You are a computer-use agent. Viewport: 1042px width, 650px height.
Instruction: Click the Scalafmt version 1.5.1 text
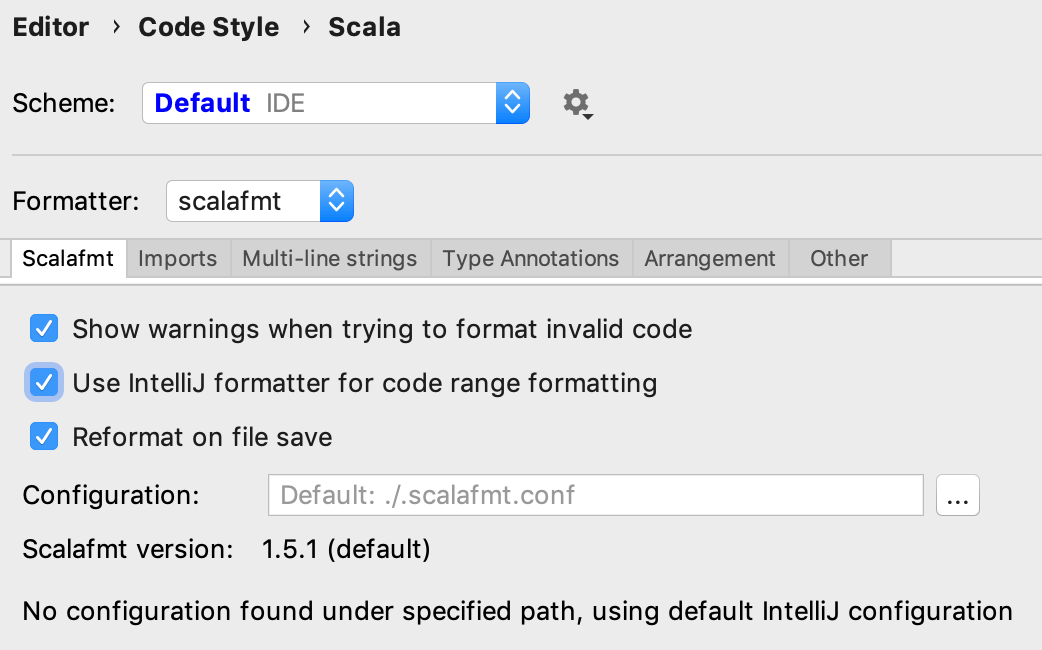pyautogui.click(x=346, y=549)
